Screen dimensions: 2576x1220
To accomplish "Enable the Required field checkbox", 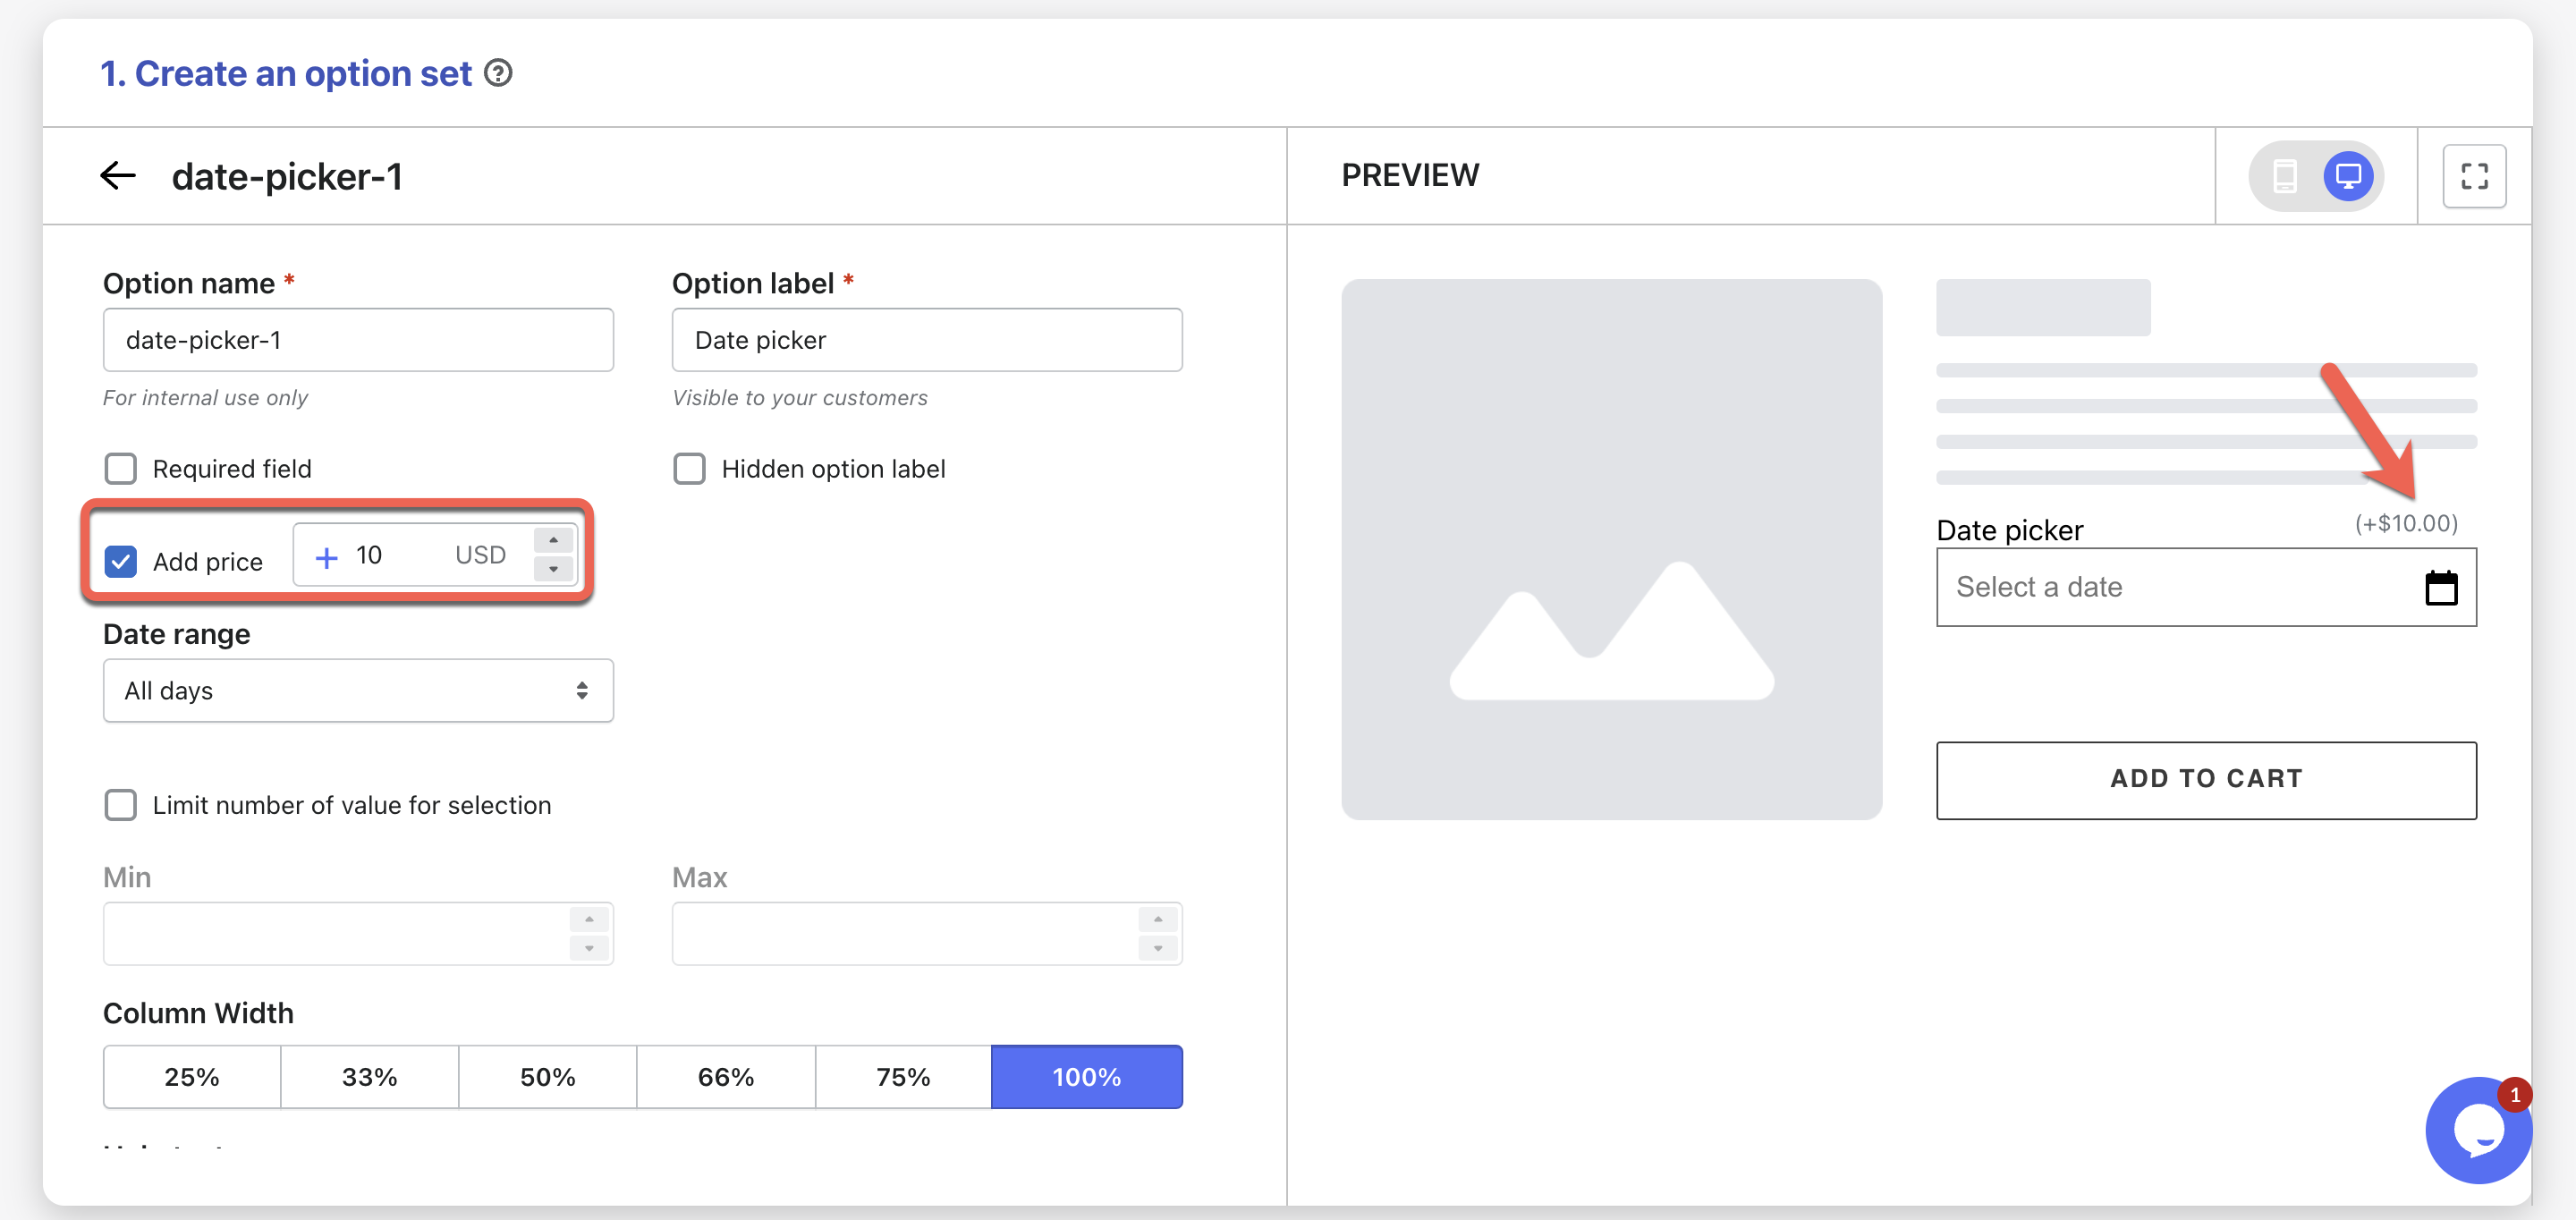I will pos(121,469).
